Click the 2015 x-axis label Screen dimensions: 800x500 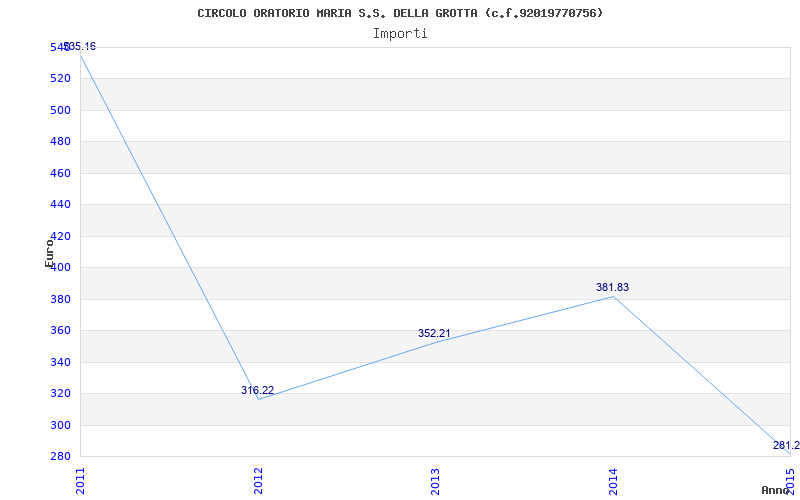pyautogui.click(x=790, y=481)
